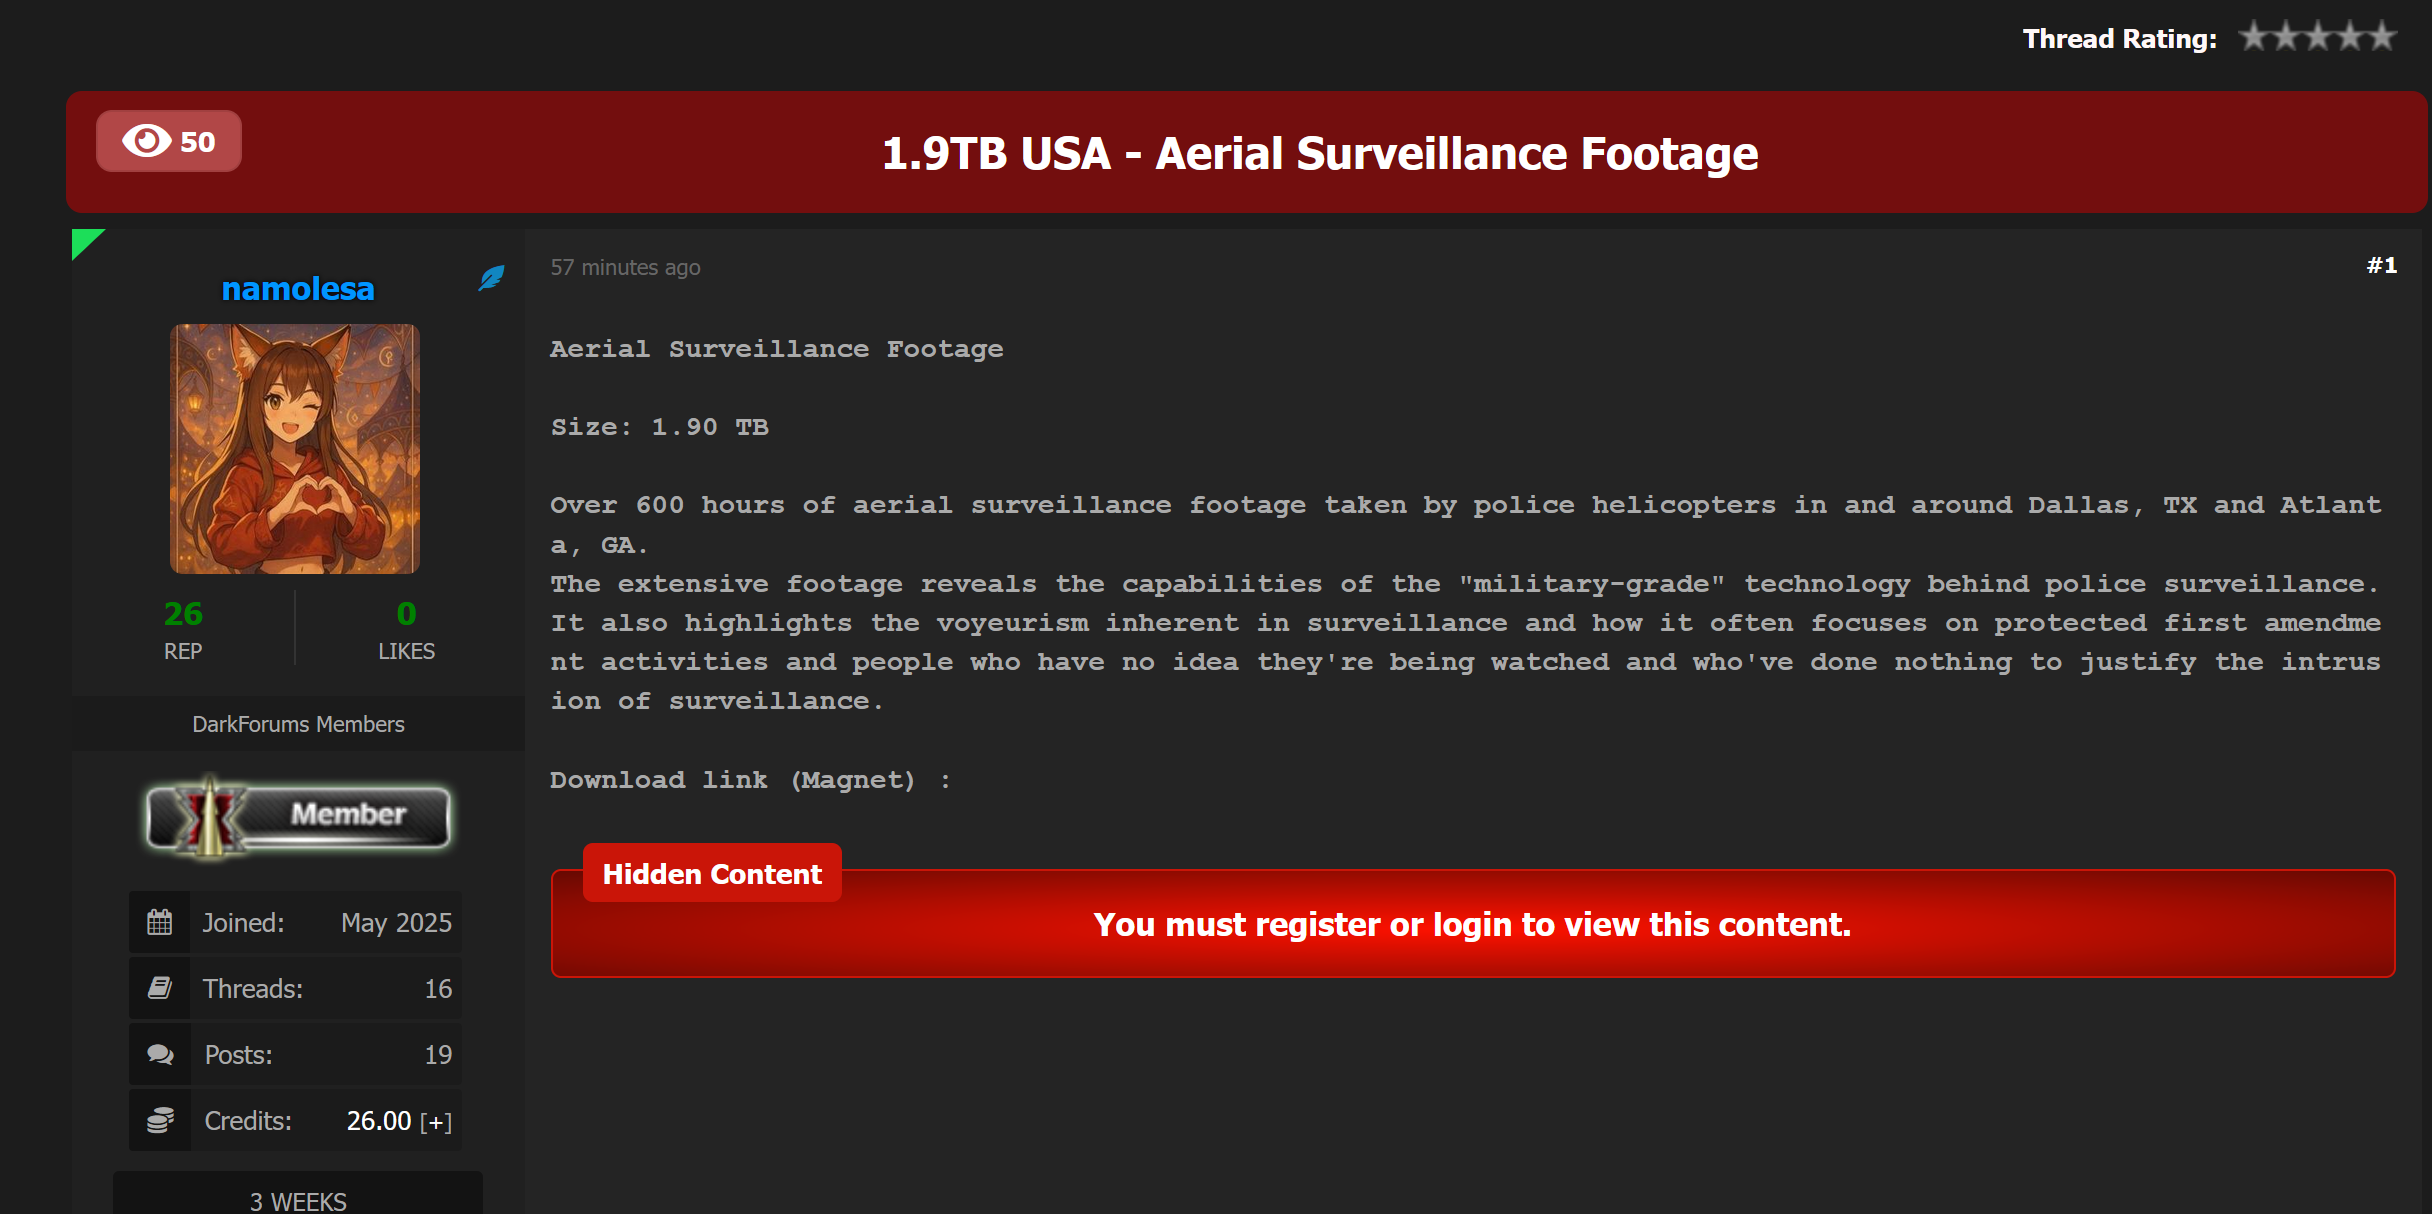2432x1214 pixels.
Task: Click the 0 LIKES count
Action: 406,613
